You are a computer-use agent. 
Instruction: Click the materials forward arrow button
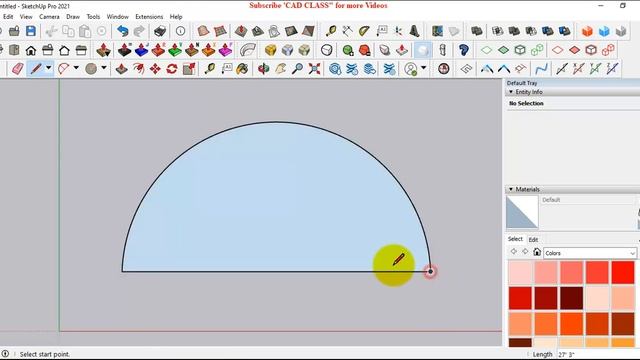[x=525, y=252]
